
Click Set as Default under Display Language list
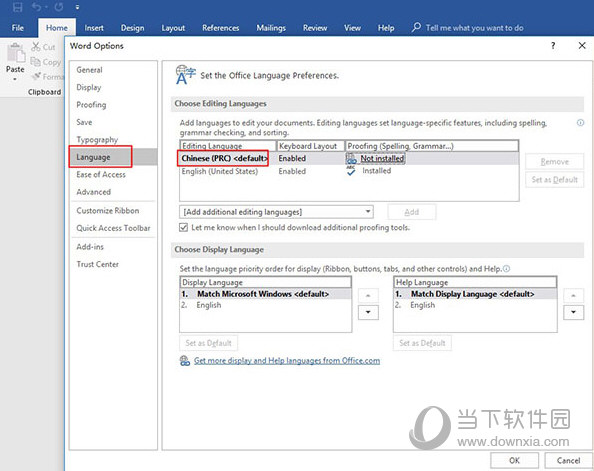click(x=208, y=343)
